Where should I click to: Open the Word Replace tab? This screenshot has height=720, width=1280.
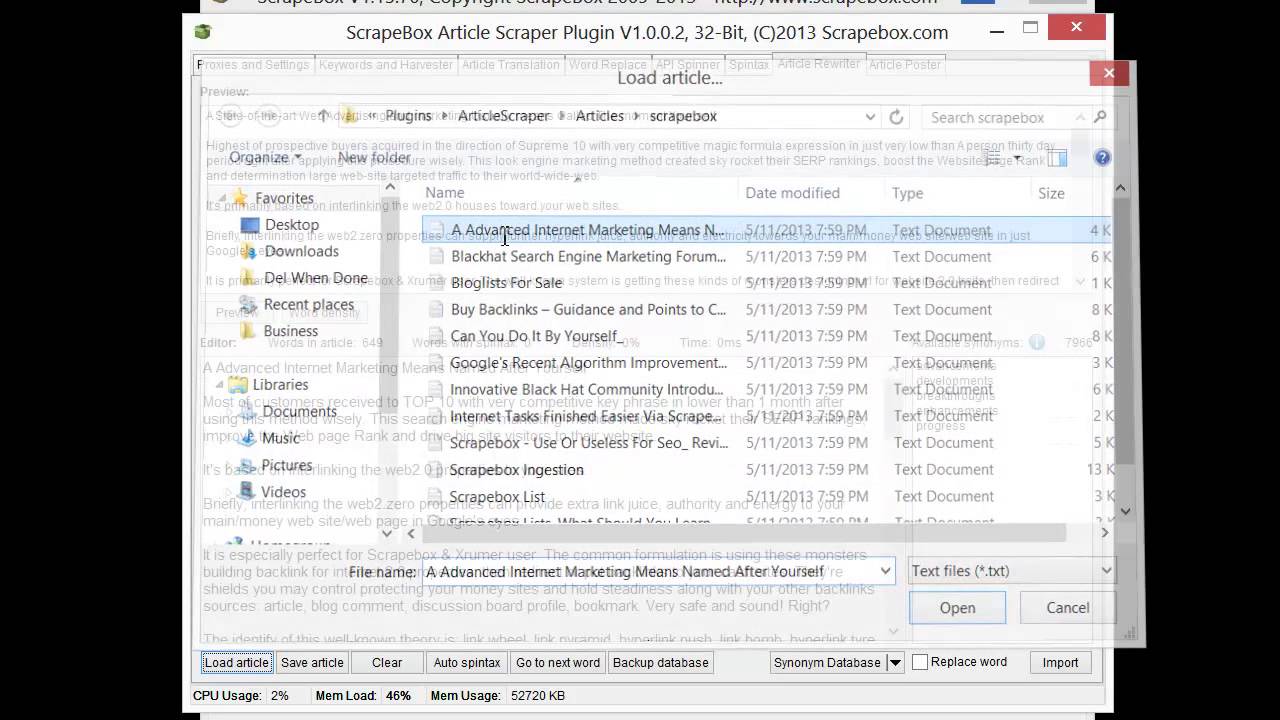click(x=607, y=65)
